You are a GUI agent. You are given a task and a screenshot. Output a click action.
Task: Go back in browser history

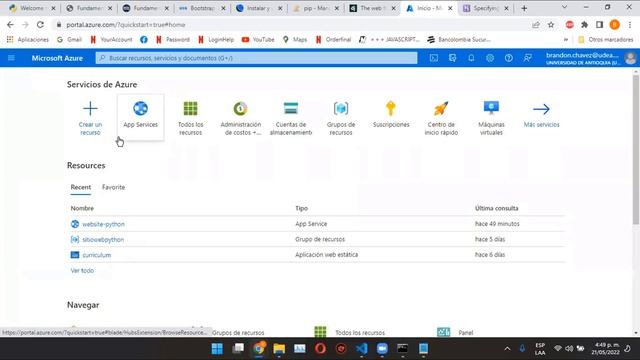10,25
